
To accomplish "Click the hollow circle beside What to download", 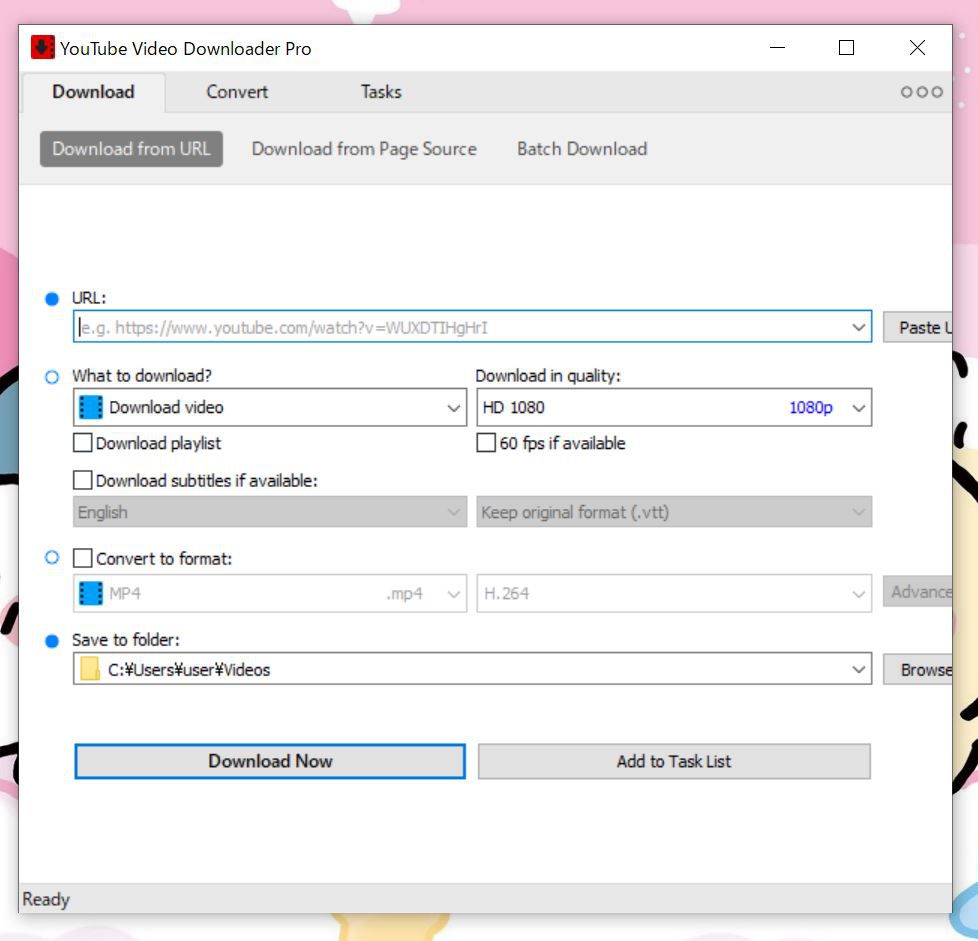I will click(52, 377).
